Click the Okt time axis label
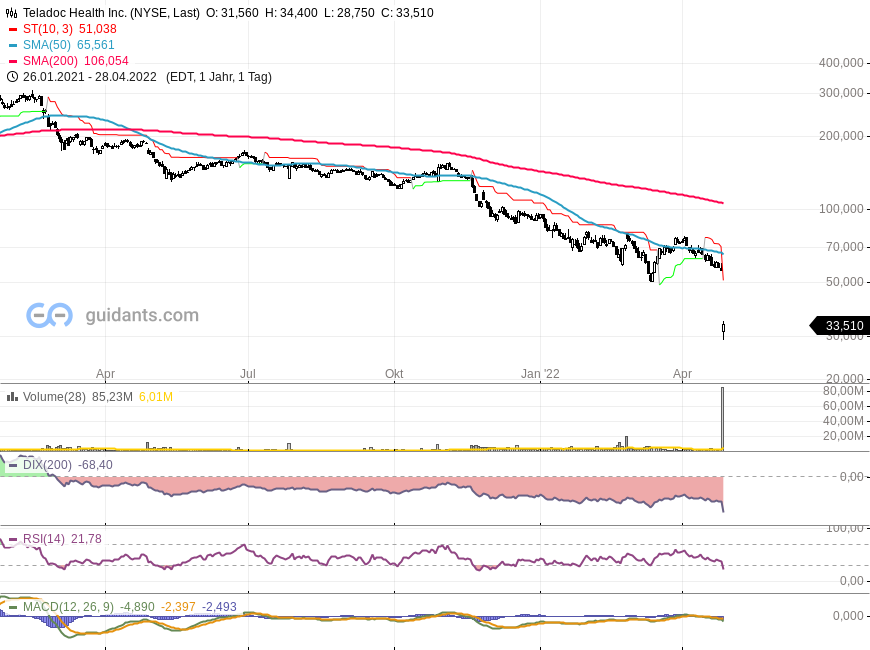 click(x=394, y=374)
